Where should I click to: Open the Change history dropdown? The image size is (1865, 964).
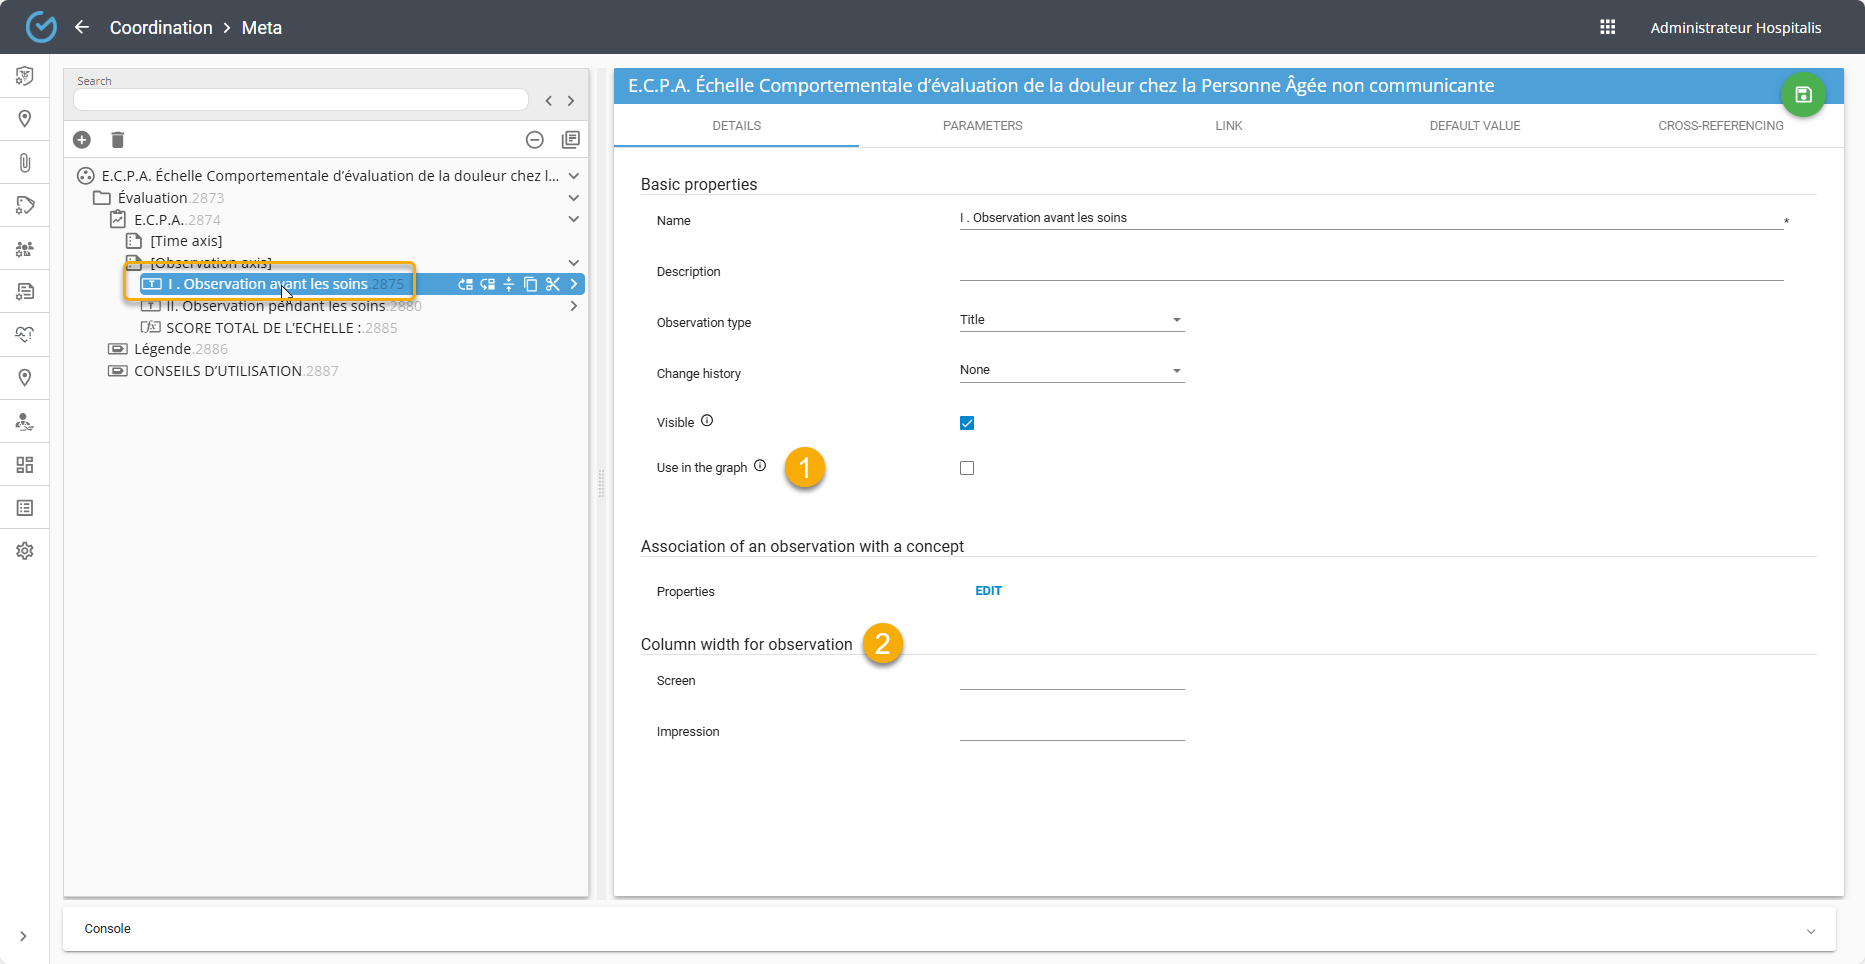1071,370
